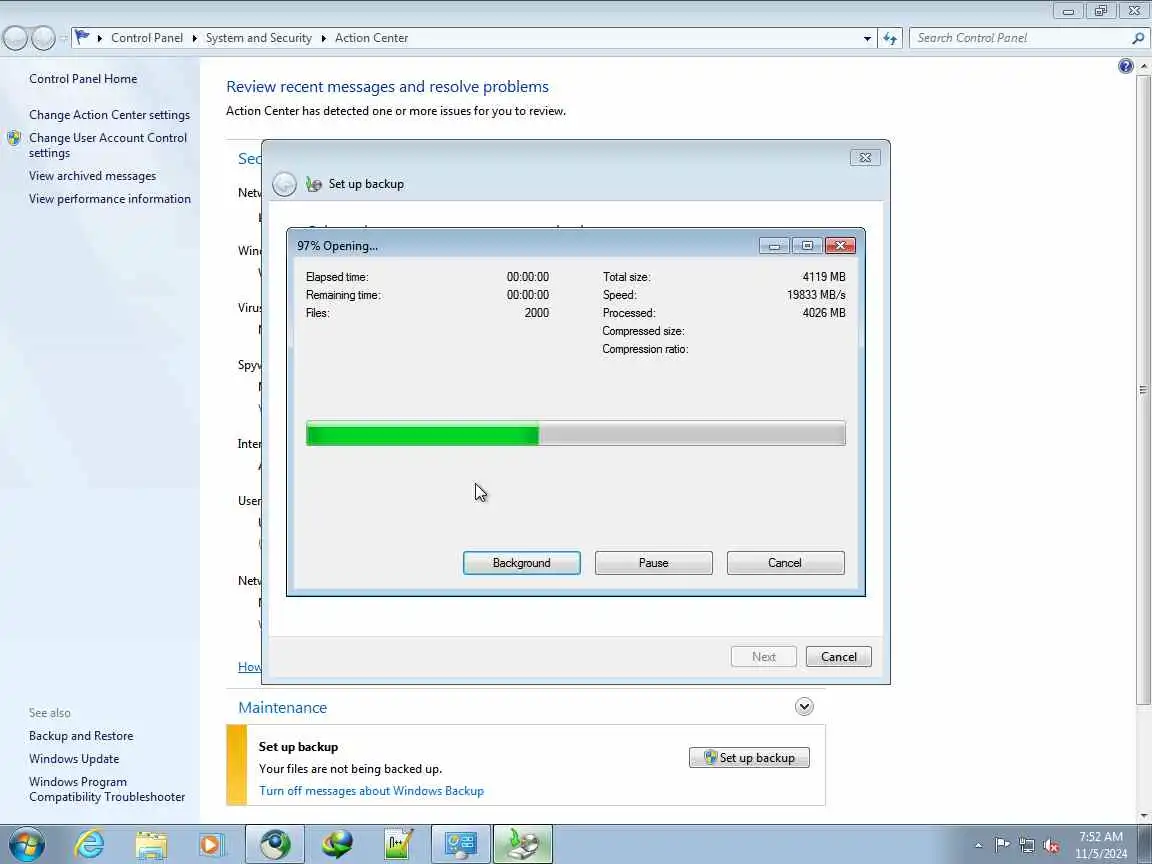Click the navigation Back arrow button

[15, 37]
